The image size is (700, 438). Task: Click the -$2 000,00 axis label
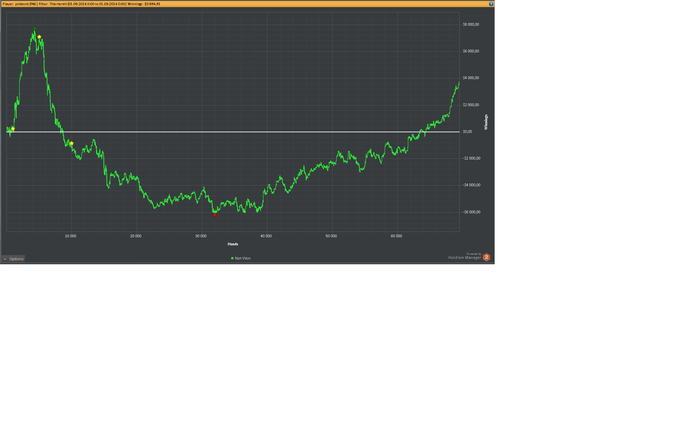[x=471, y=159]
